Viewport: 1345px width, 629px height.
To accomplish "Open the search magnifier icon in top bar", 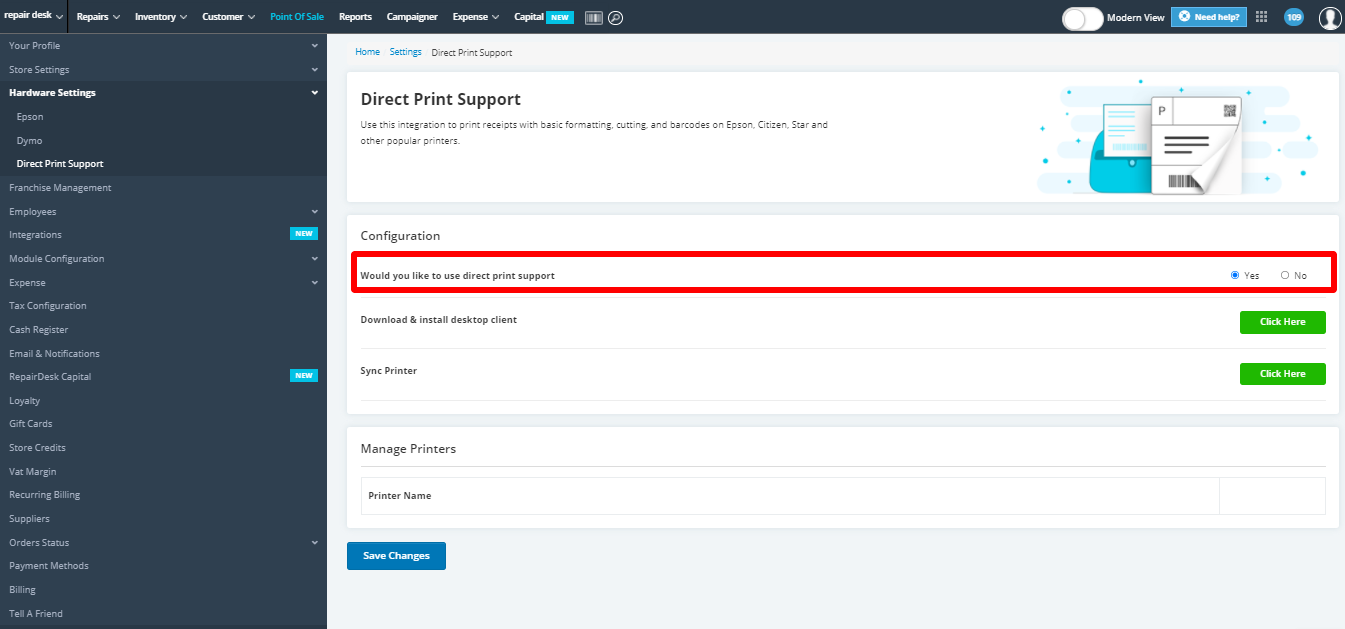I will click(x=616, y=17).
